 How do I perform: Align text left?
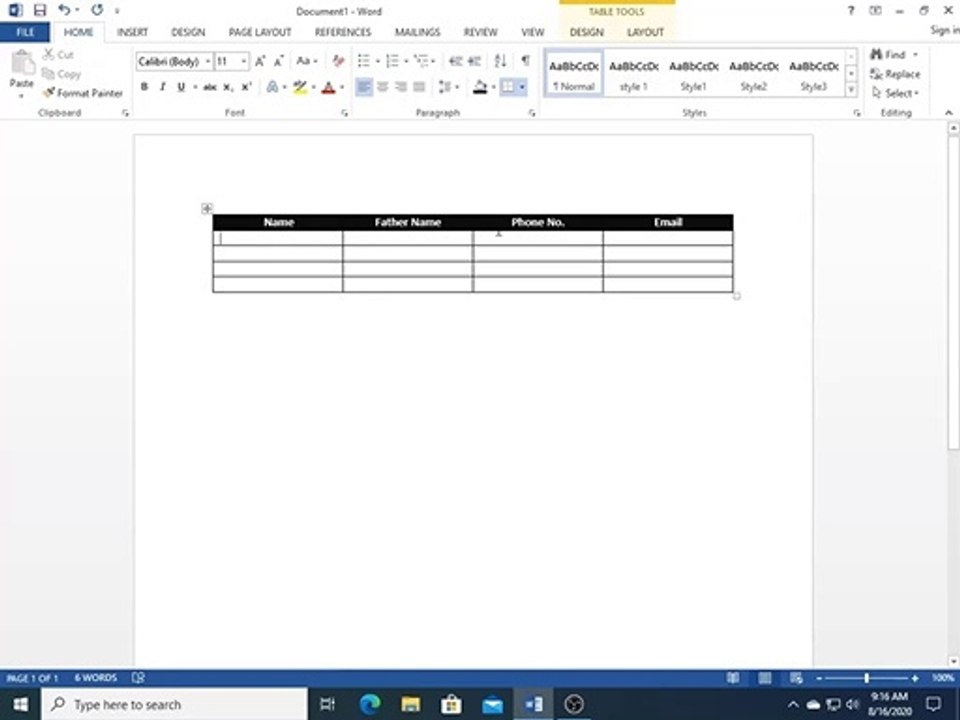364,88
